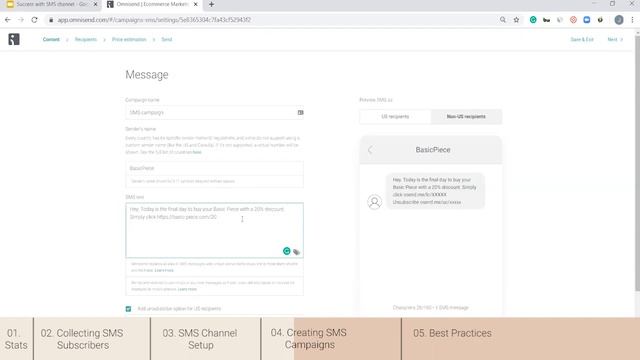Go to the Content step
The height and width of the screenshot is (360, 640).
tap(51, 40)
